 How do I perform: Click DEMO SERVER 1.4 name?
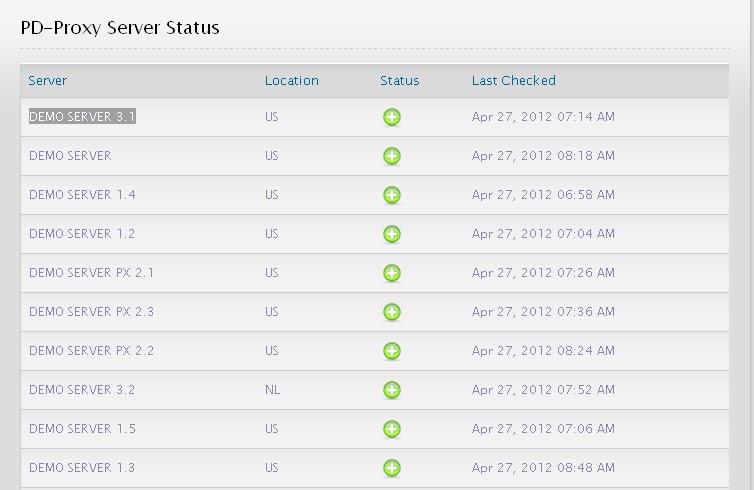82,194
